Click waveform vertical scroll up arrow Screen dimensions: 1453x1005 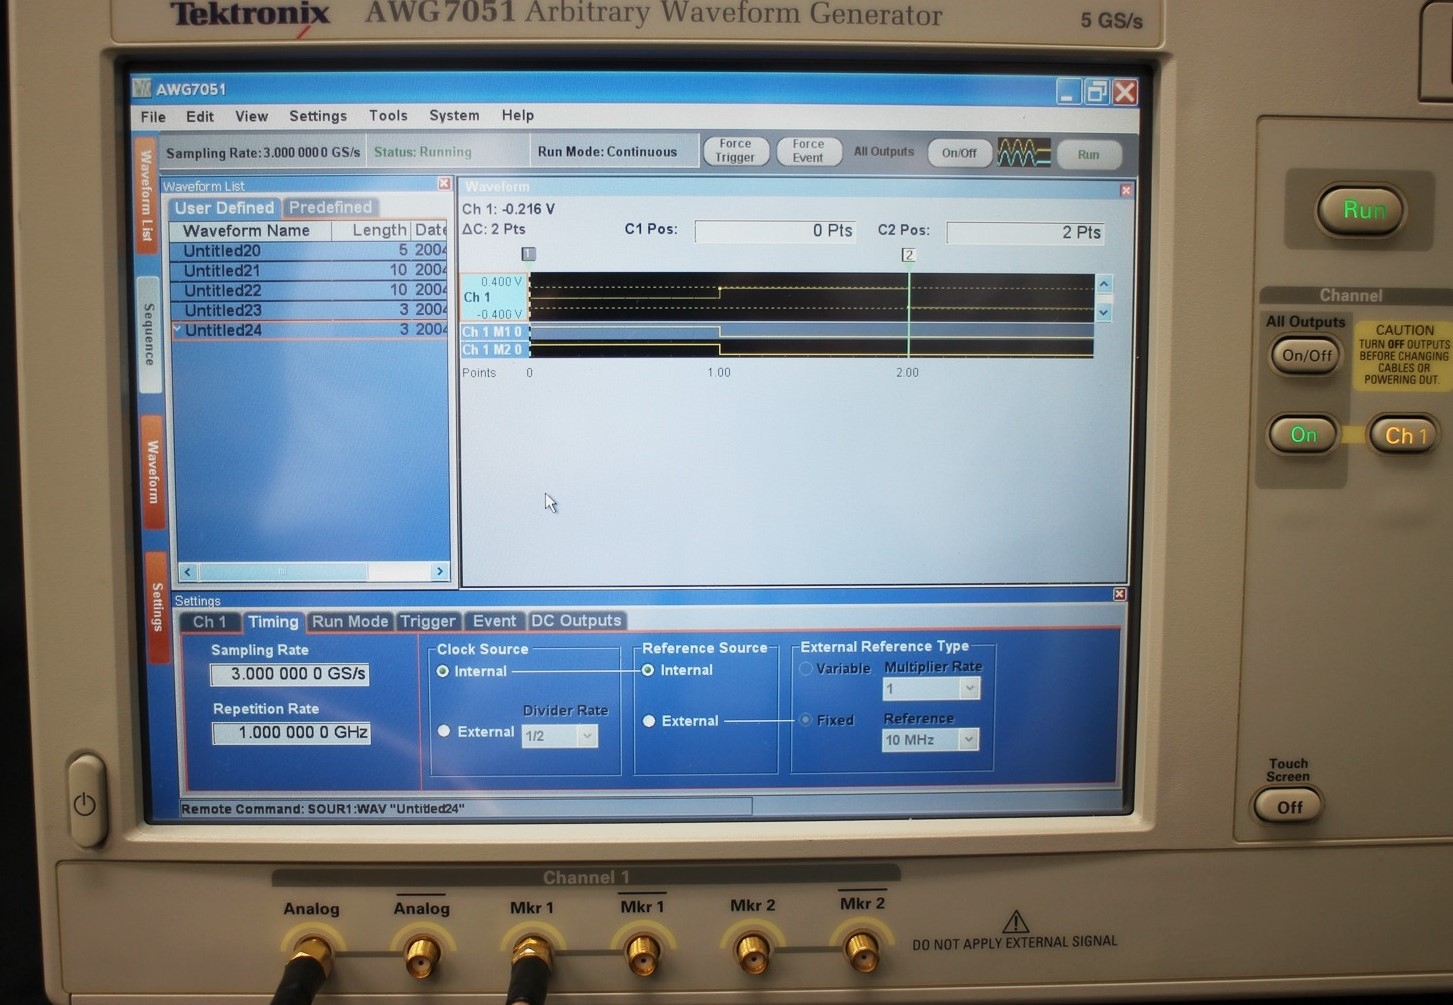coord(1104,284)
